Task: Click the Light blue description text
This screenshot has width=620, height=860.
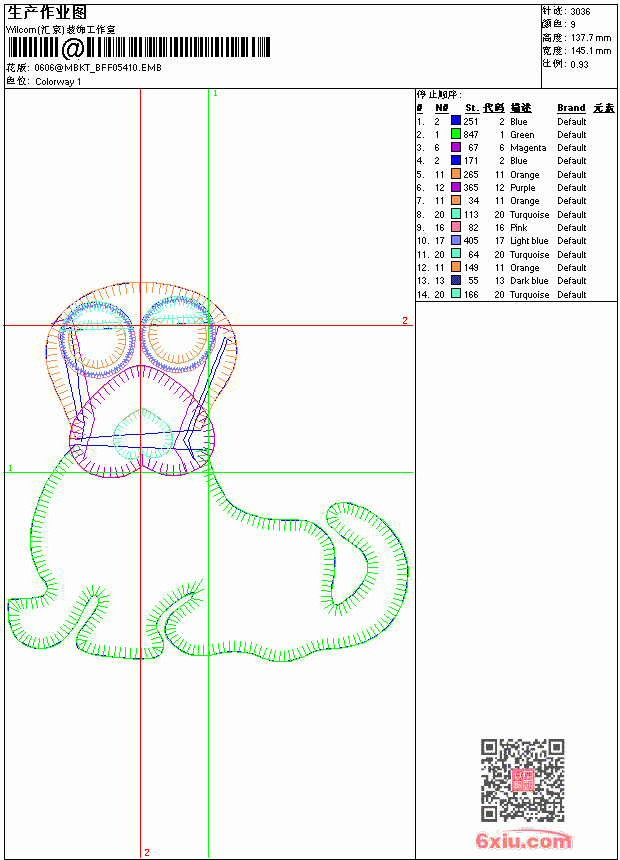Action: (529, 241)
